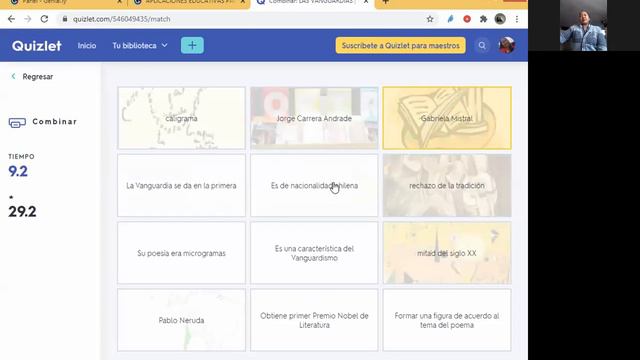Click the Quizlet logo
The height and width of the screenshot is (360, 640).
(x=37, y=46)
